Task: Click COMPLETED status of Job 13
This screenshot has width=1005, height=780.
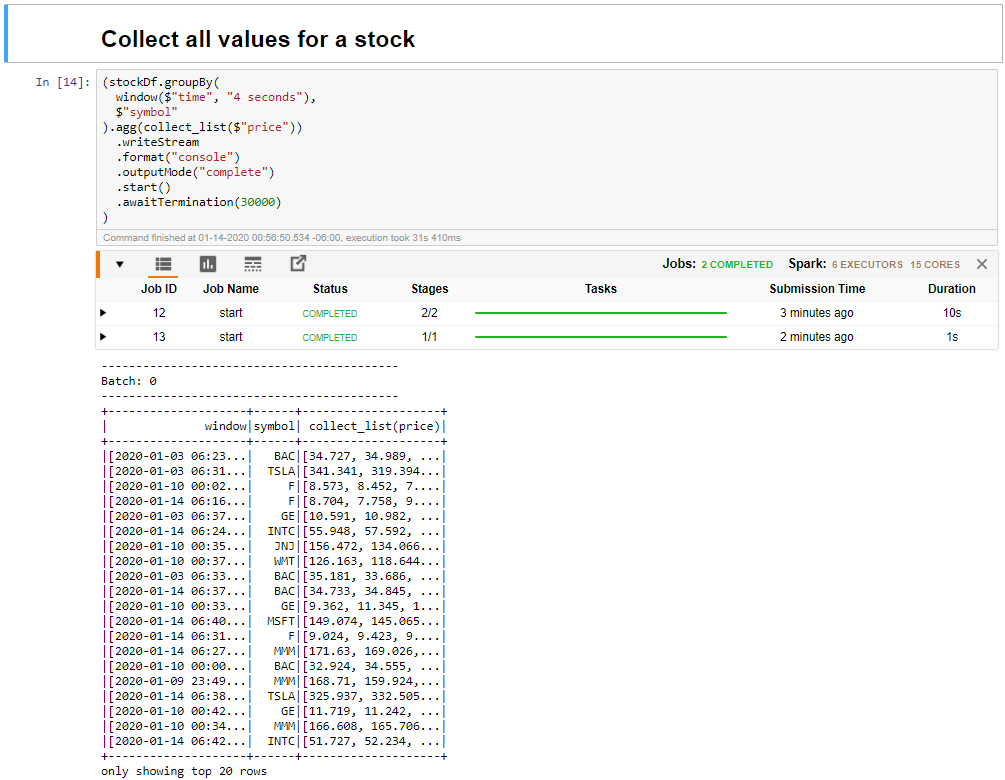Action: 330,337
